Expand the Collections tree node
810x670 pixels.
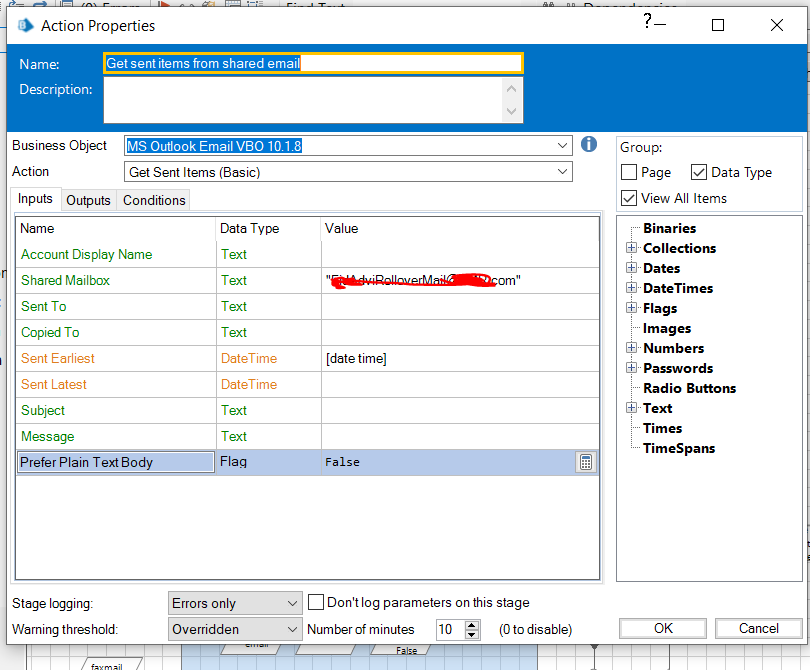[631, 248]
